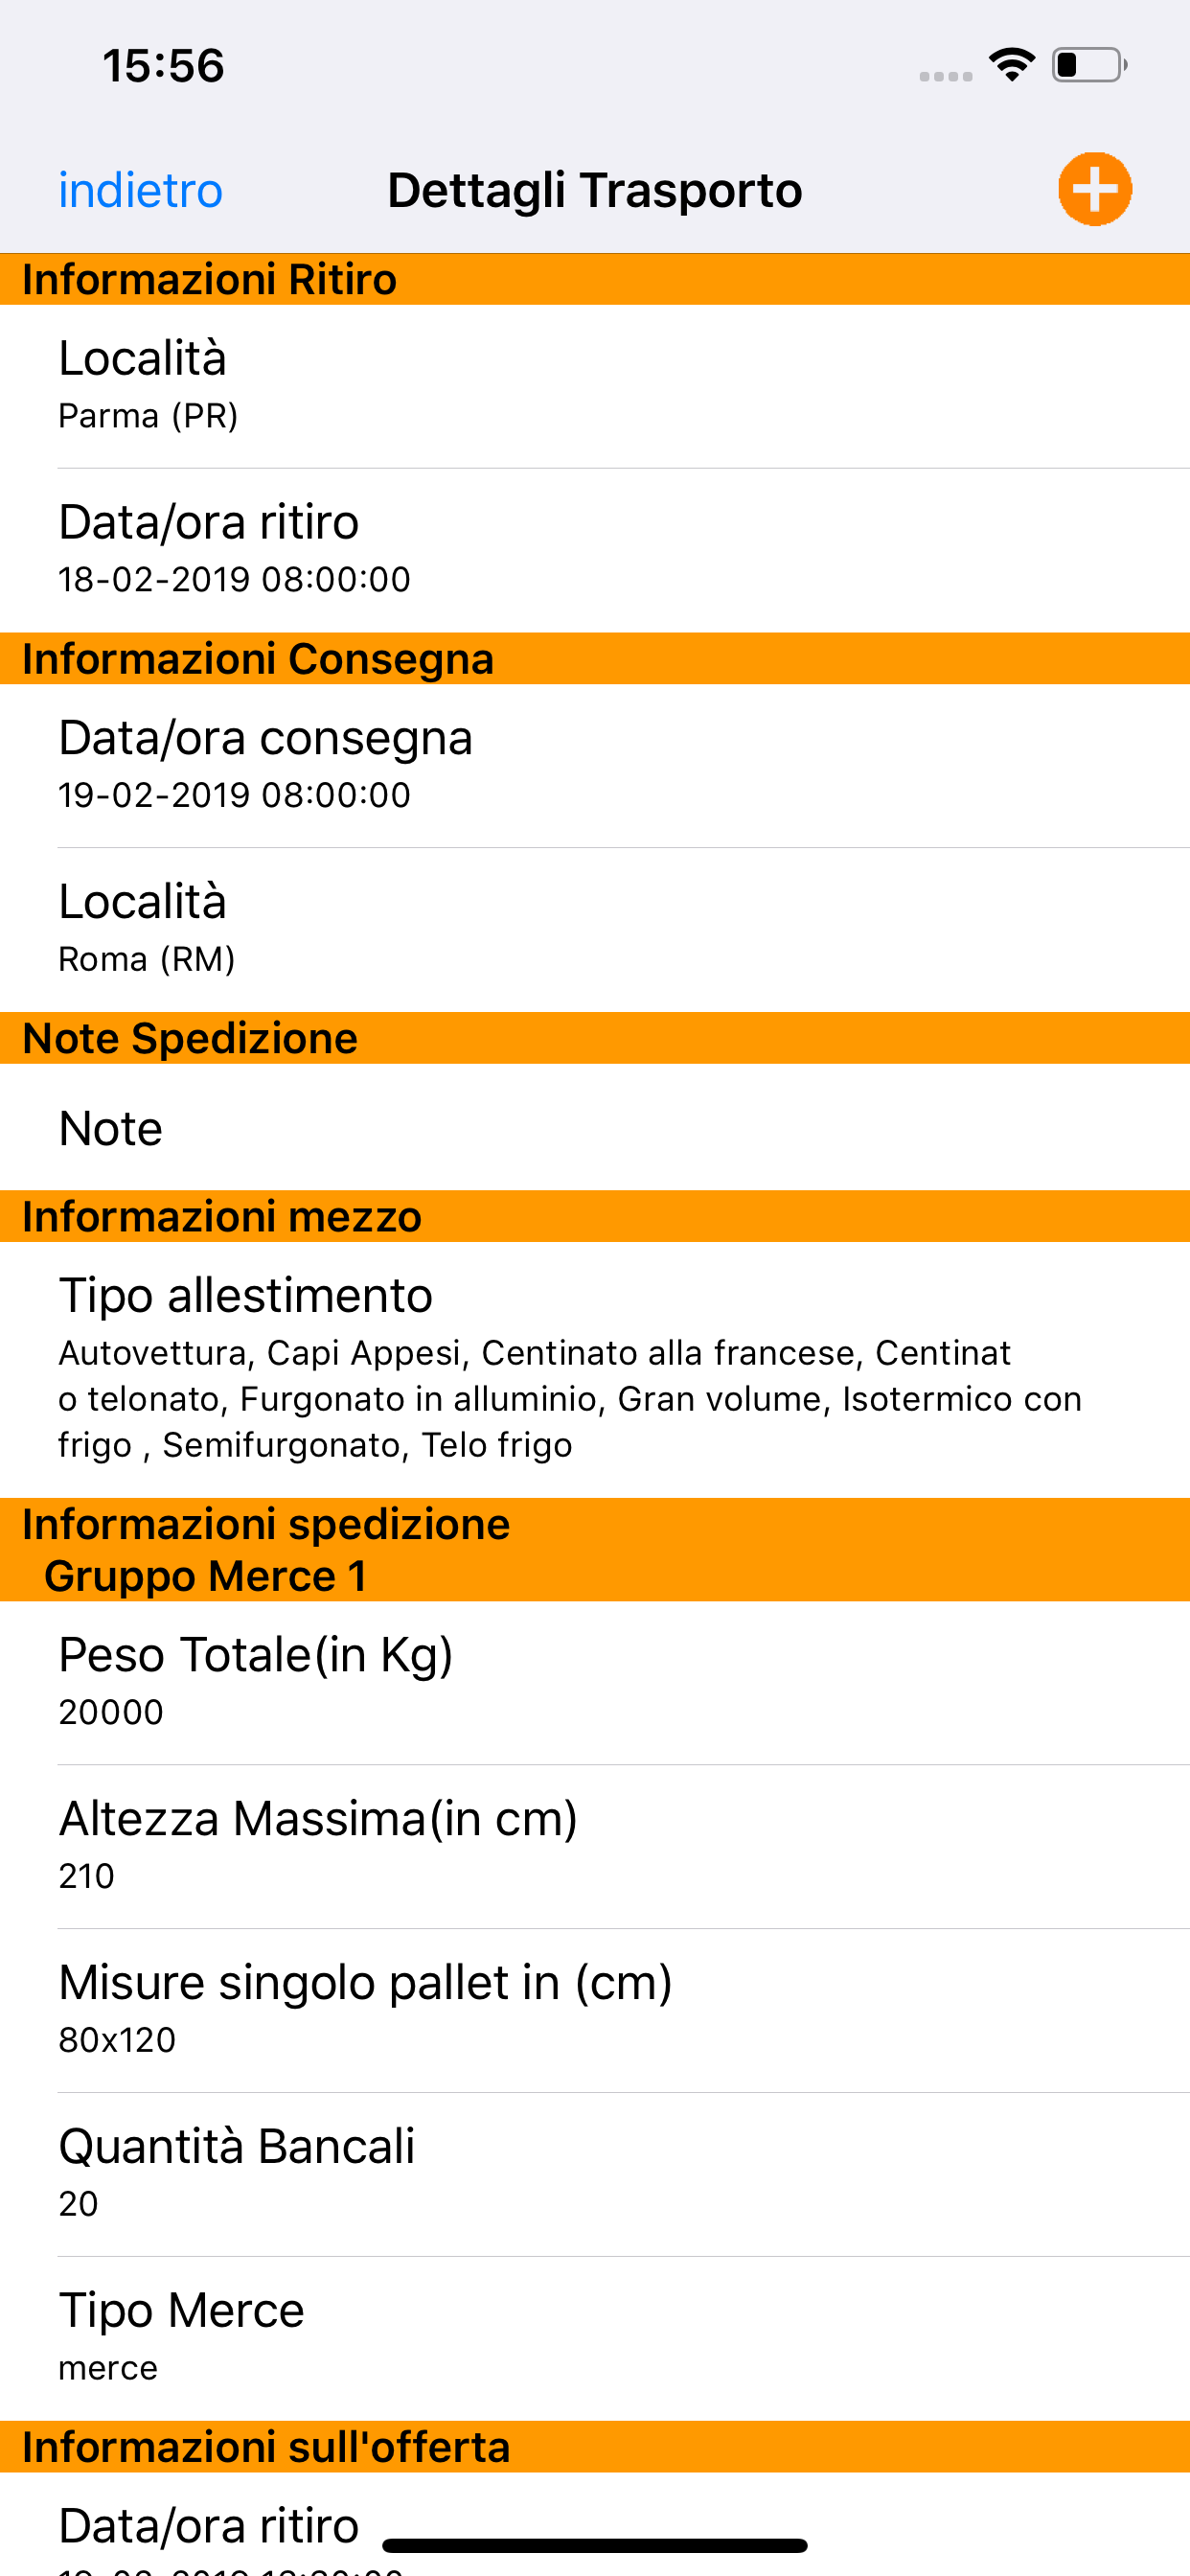Select Data/ora ritiro 18-02-2019 row
This screenshot has width=1190, height=2576.
click(595, 549)
